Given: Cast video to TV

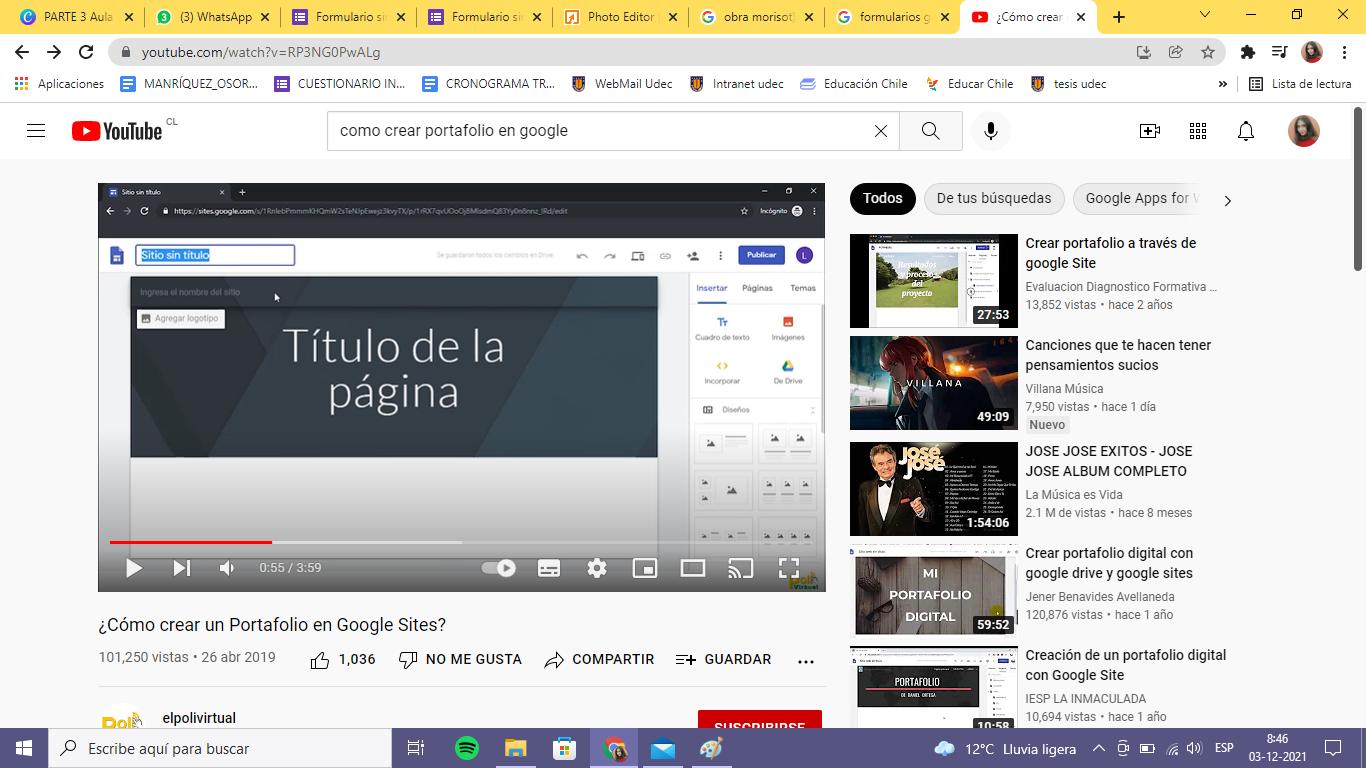Looking at the screenshot, I should coord(740,568).
